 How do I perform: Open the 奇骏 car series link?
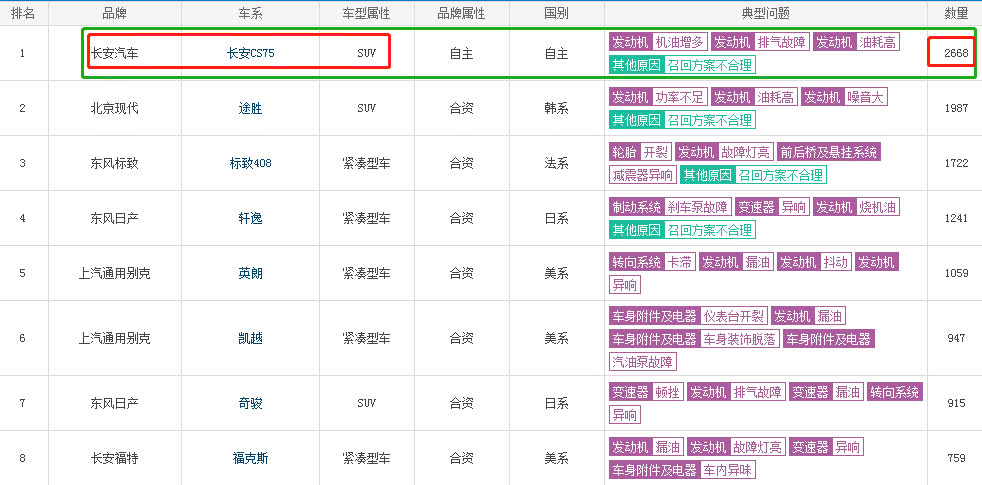(x=251, y=403)
